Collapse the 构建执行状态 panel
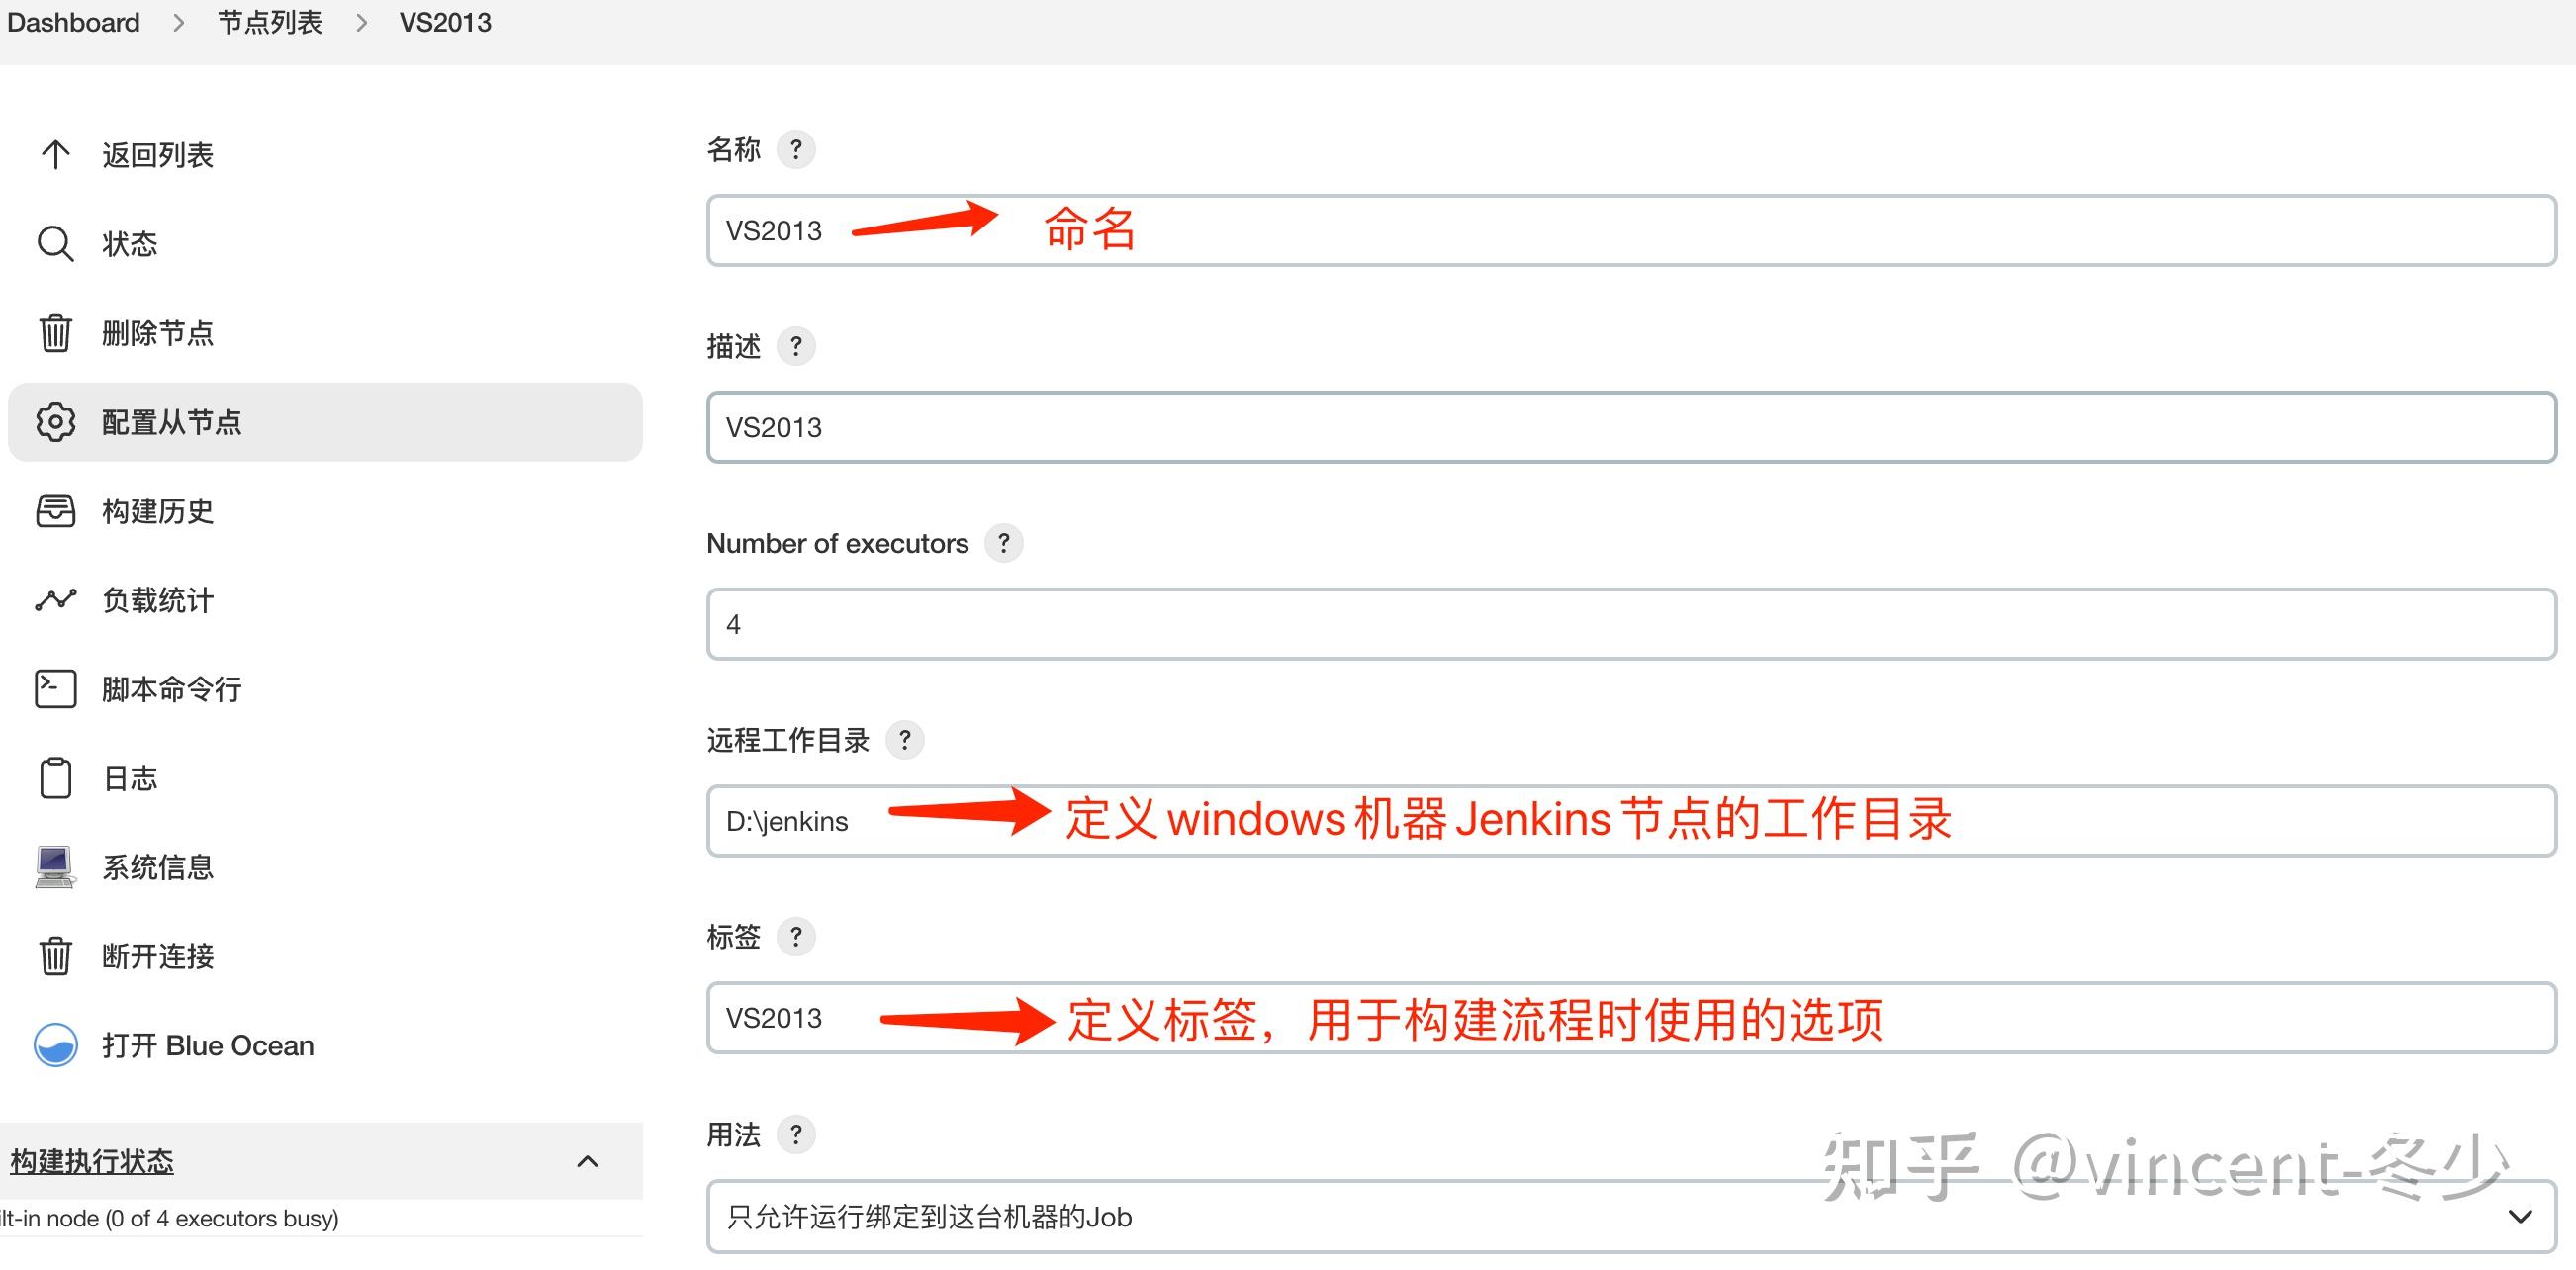Image resolution: width=2576 pixels, height=1270 pixels. coord(588,1161)
